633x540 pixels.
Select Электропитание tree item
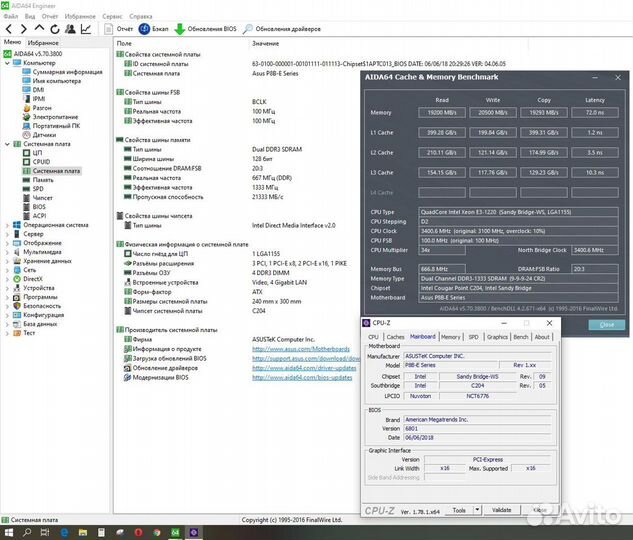(x=50, y=117)
